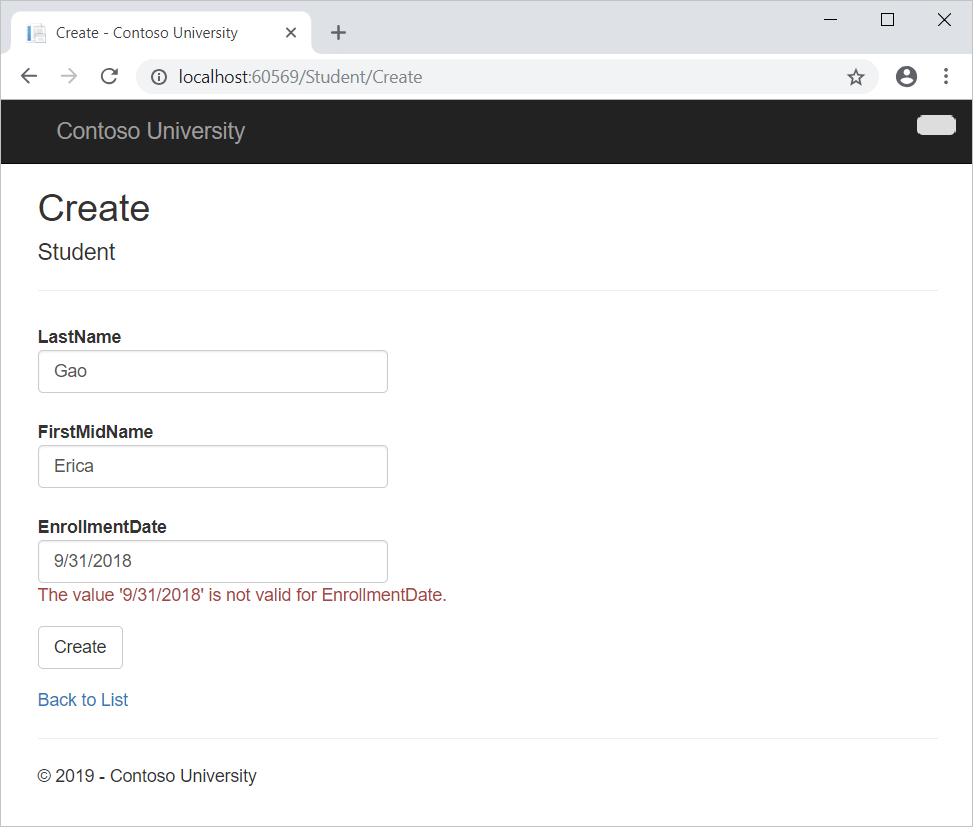Click the browser back arrow
Image resolution: width=973 pixels, height=827 pixels.
coord(28,76)
